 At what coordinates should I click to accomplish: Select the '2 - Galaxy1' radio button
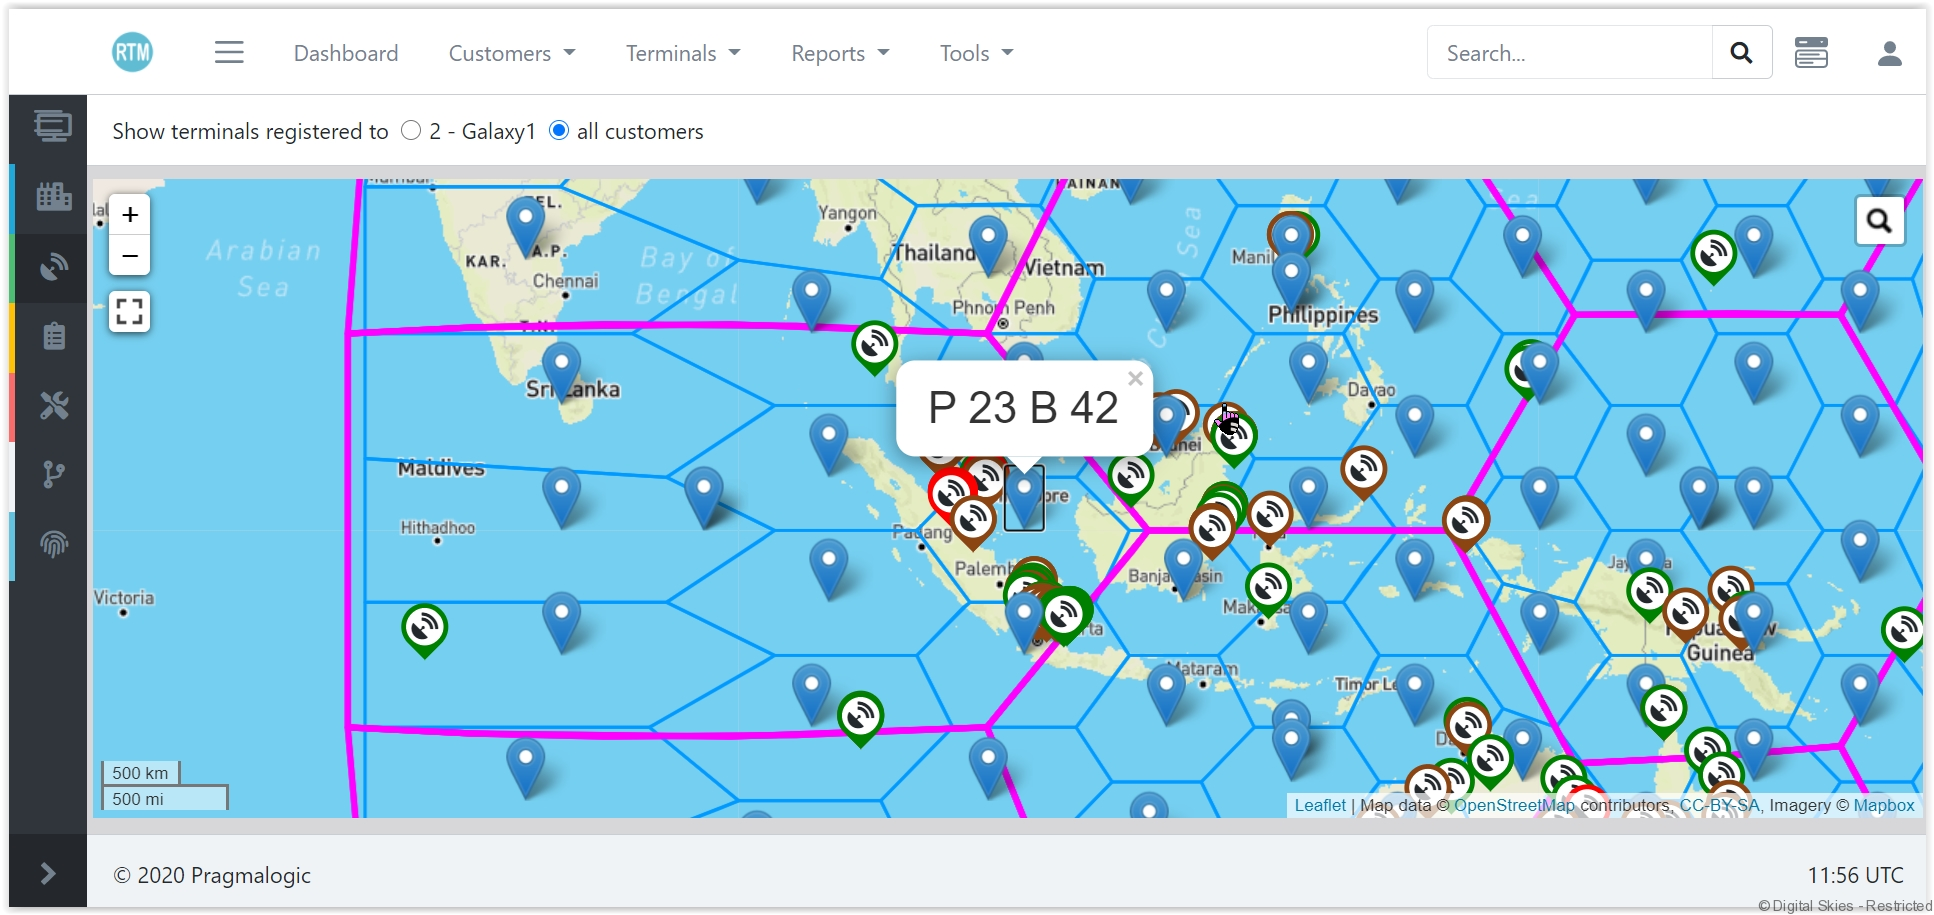411,131
